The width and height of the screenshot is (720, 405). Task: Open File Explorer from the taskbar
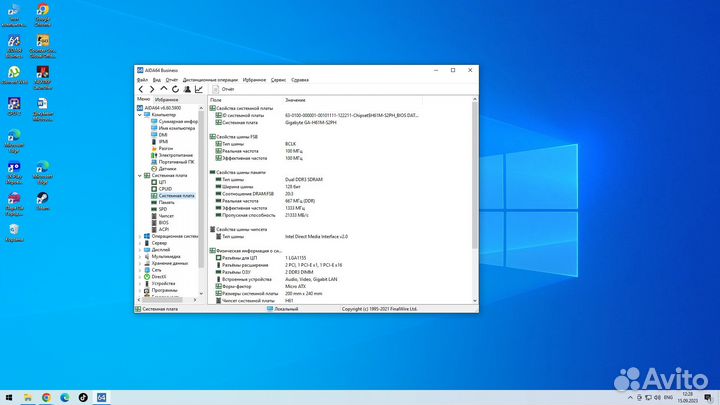(x=28, y=398)
